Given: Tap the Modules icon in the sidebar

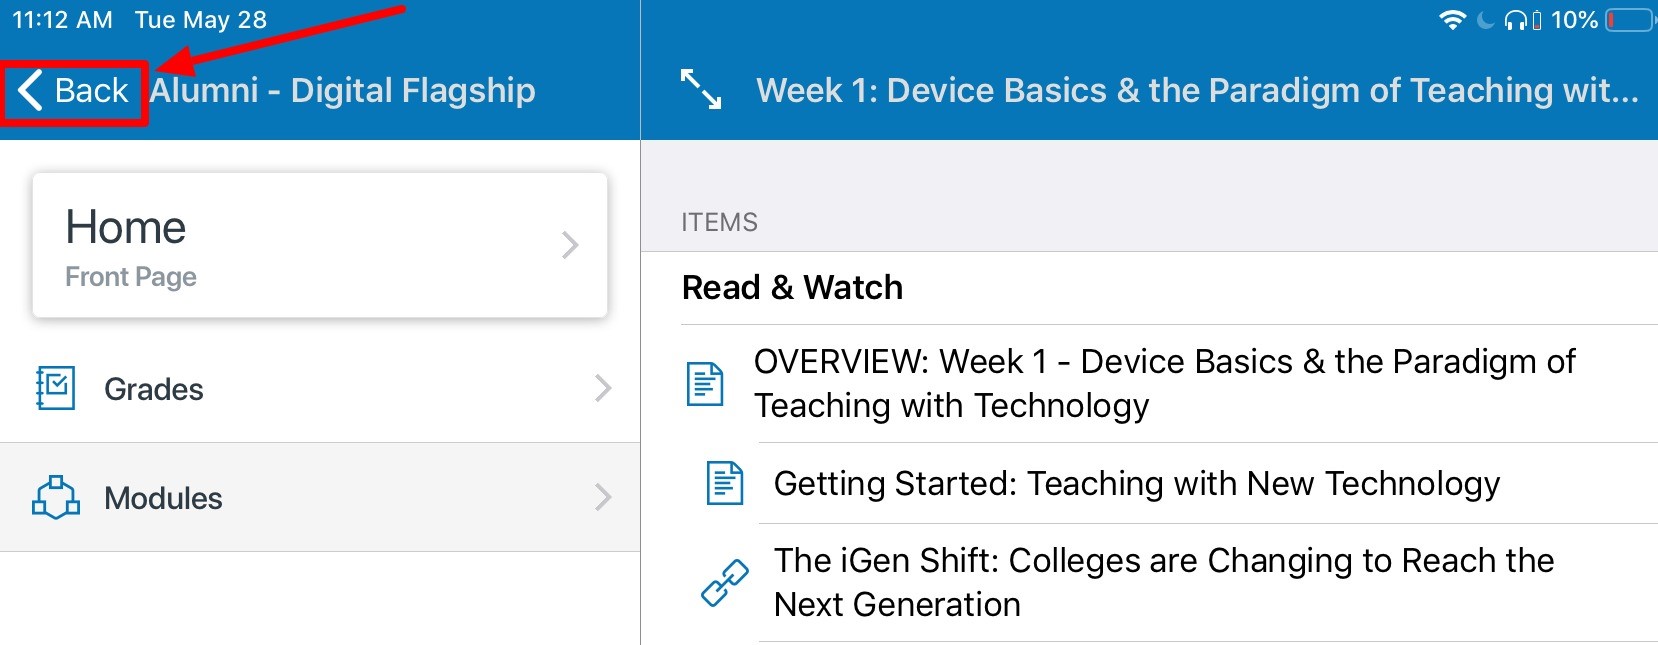Looking at the screenshot, I should pyautogui.click(x=58, y=497).
